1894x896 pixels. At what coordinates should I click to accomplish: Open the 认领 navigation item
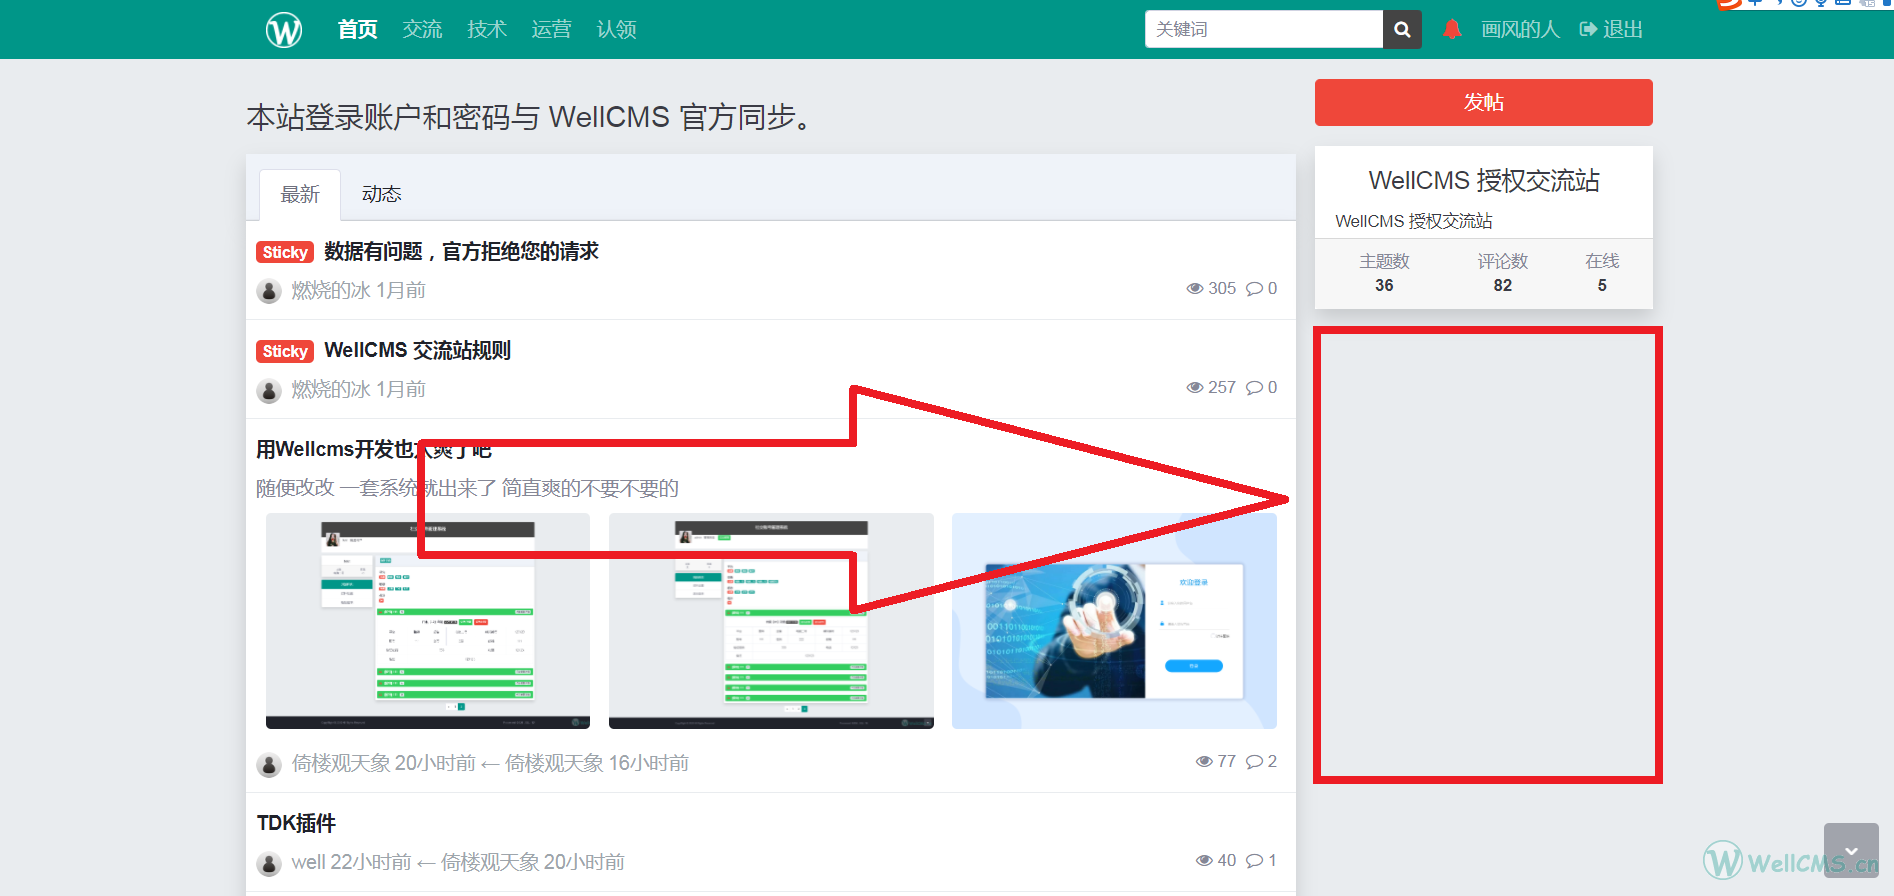(x=616, y=29)
